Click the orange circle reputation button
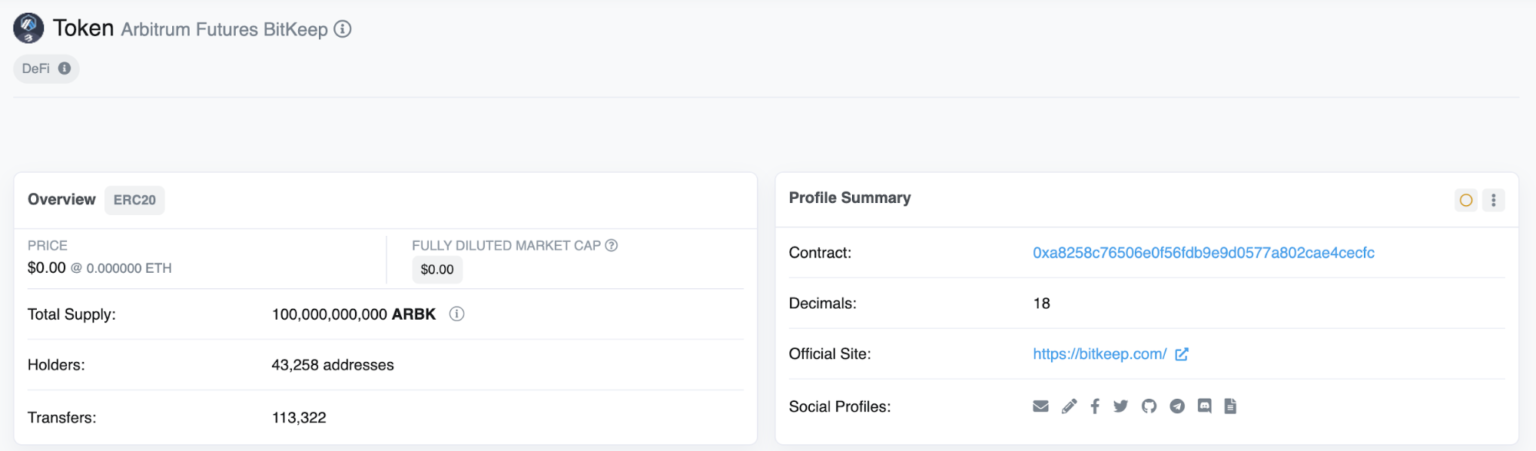The width and height of the screenshot is (1536, 451). tap(1466, 200)
